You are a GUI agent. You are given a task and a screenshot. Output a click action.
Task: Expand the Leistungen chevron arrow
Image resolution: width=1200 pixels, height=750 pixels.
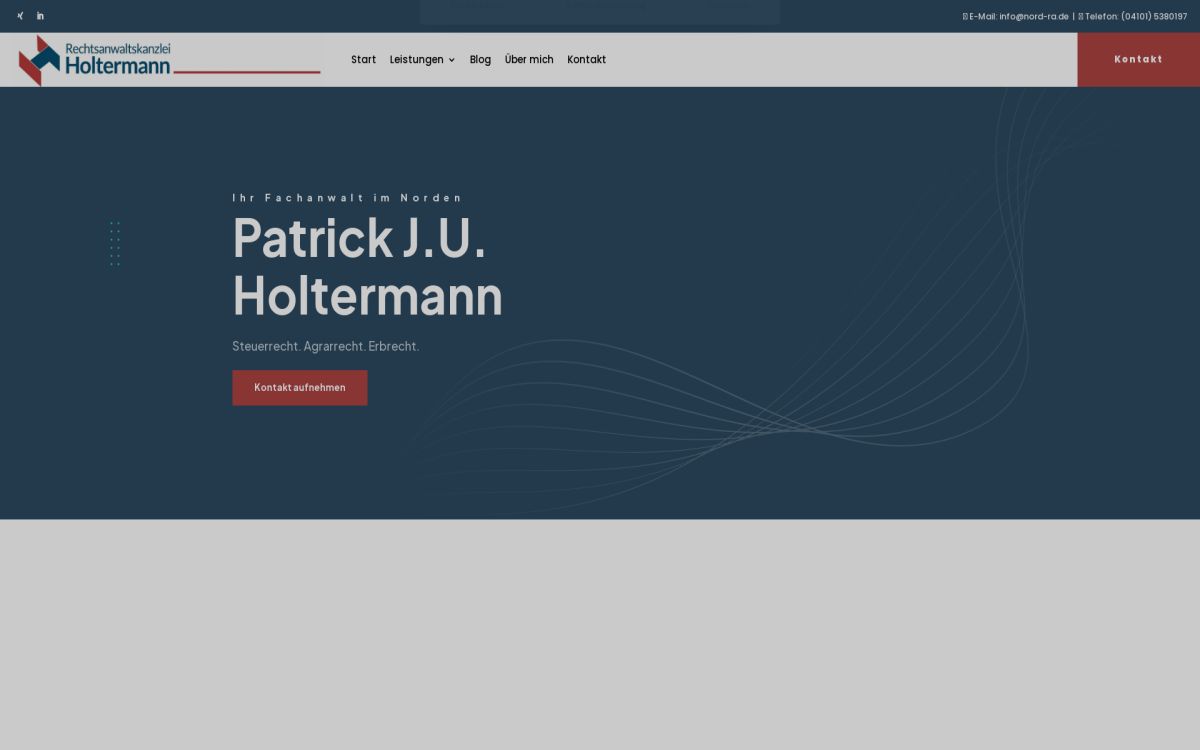pos(452,60)
